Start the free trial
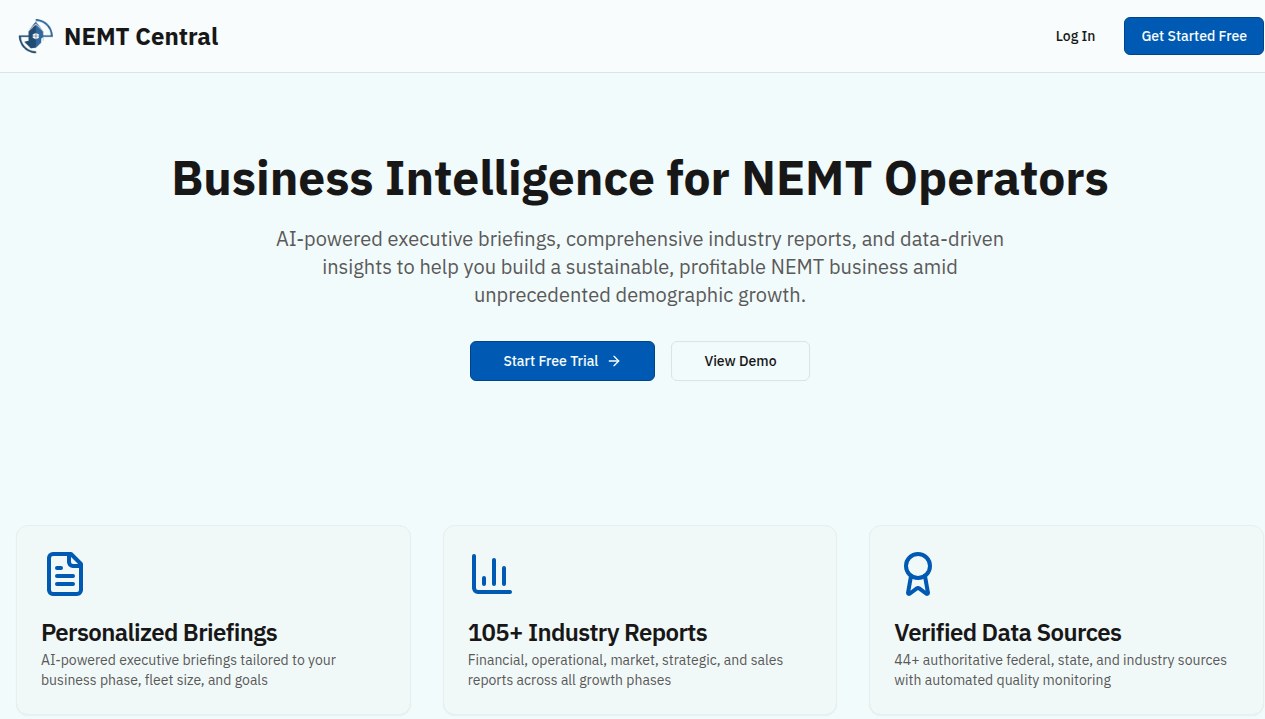Image resolution: width=1265 pixels, height=719 pixels. pos(562,361)
